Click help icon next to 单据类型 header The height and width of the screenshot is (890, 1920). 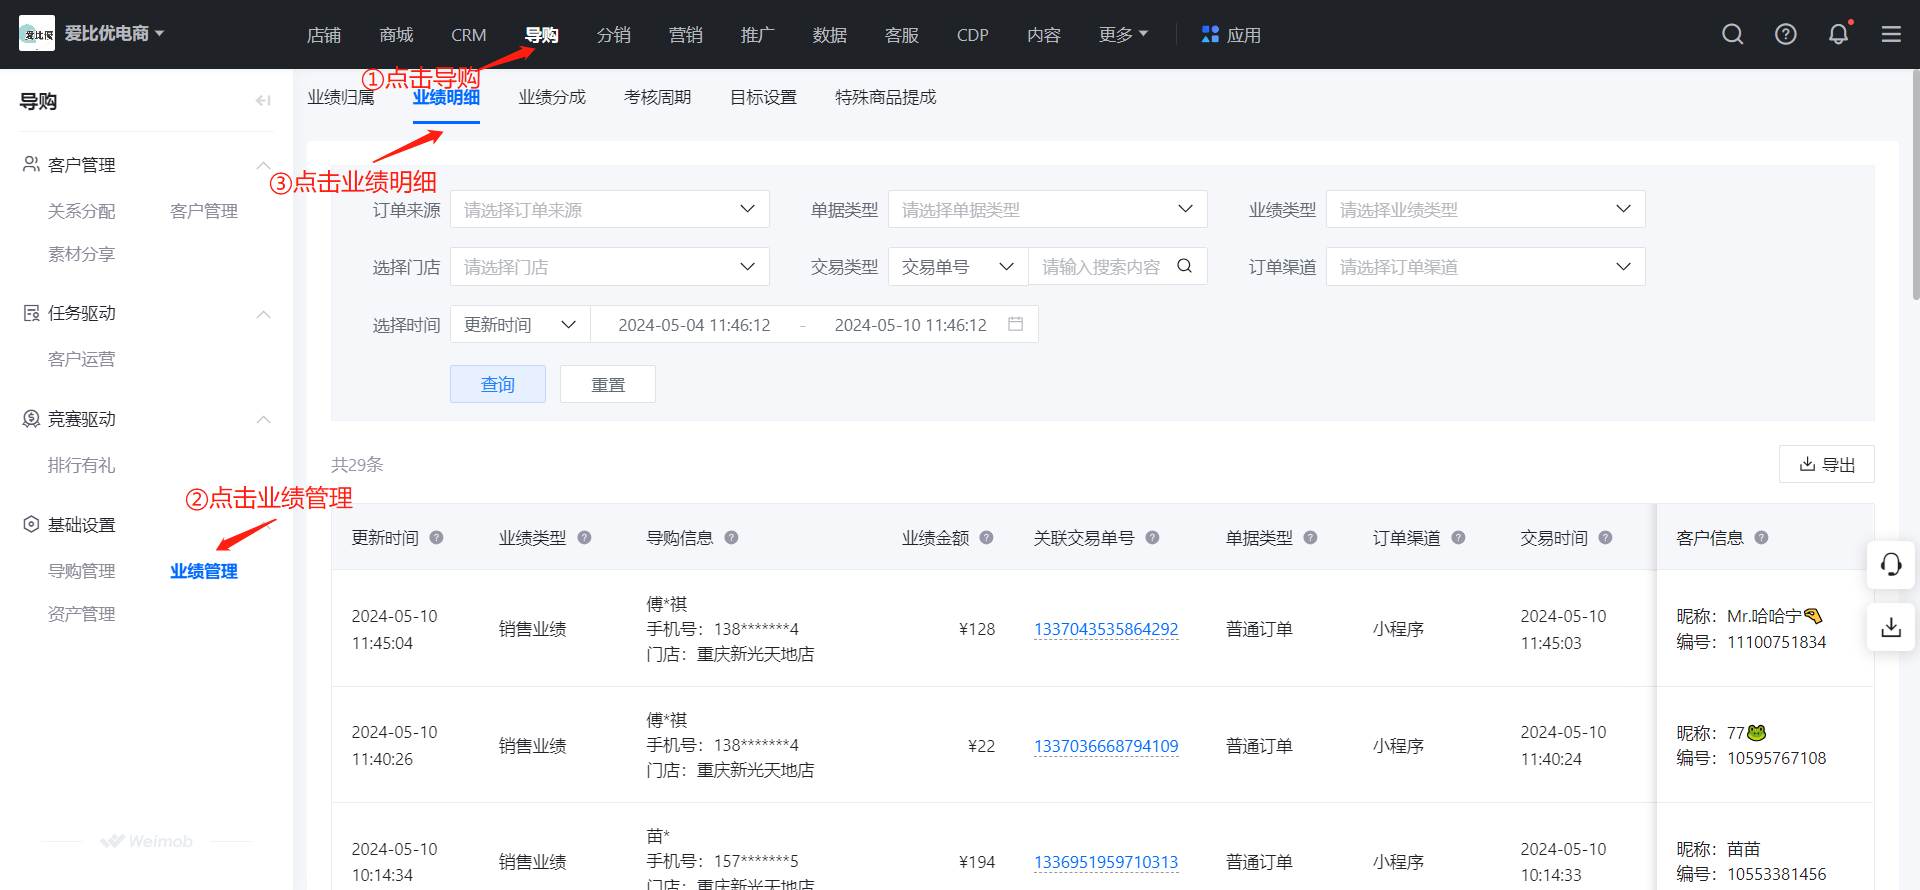pyautogui.click(x=1310, y=538)
